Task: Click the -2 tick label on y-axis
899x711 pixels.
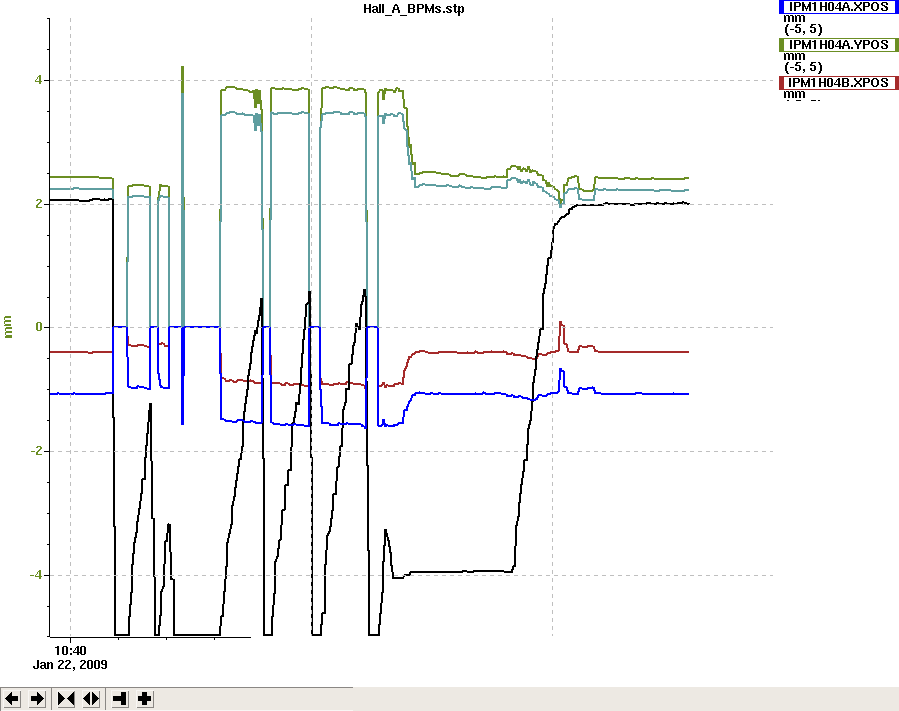Action: [37, 451]
